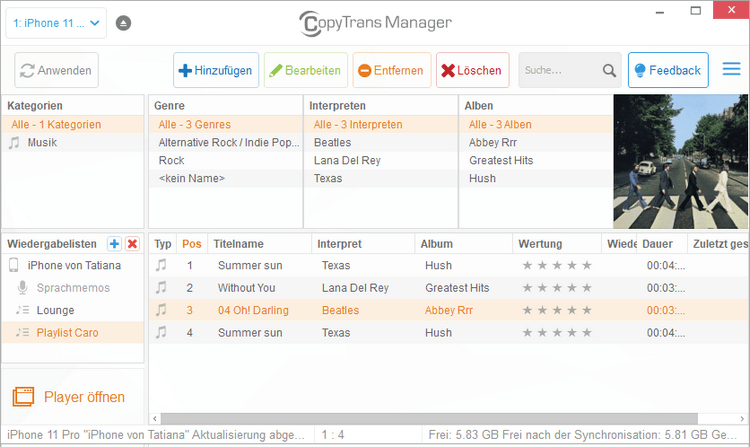Sort by the Dauer column header

coord(662,244)
